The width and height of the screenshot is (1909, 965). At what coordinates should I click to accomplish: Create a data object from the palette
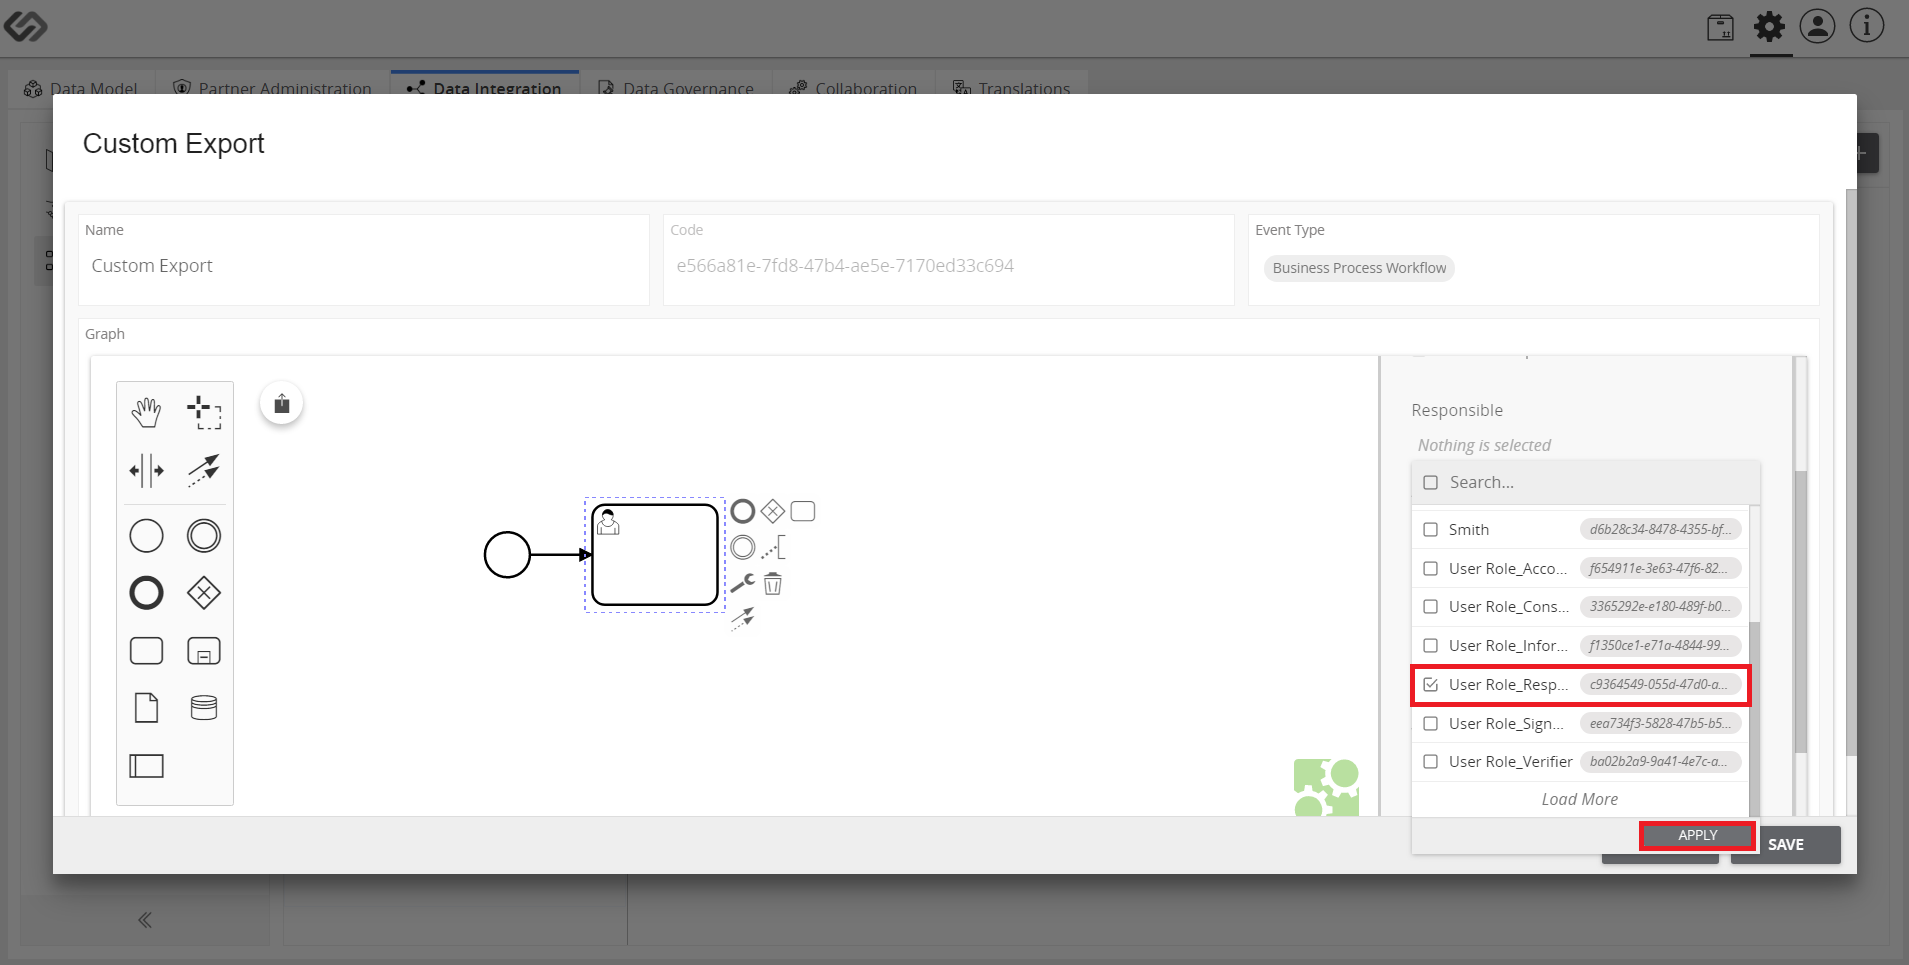(146, 708)
